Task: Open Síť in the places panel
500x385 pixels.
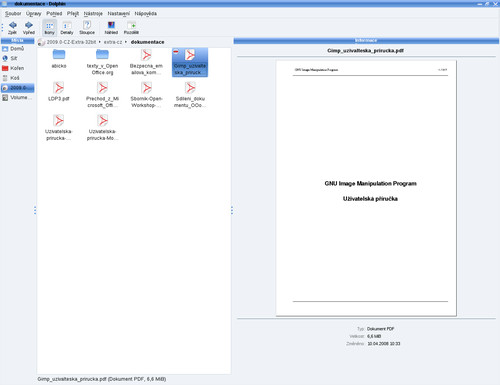Action: click(x=17, y=58)
